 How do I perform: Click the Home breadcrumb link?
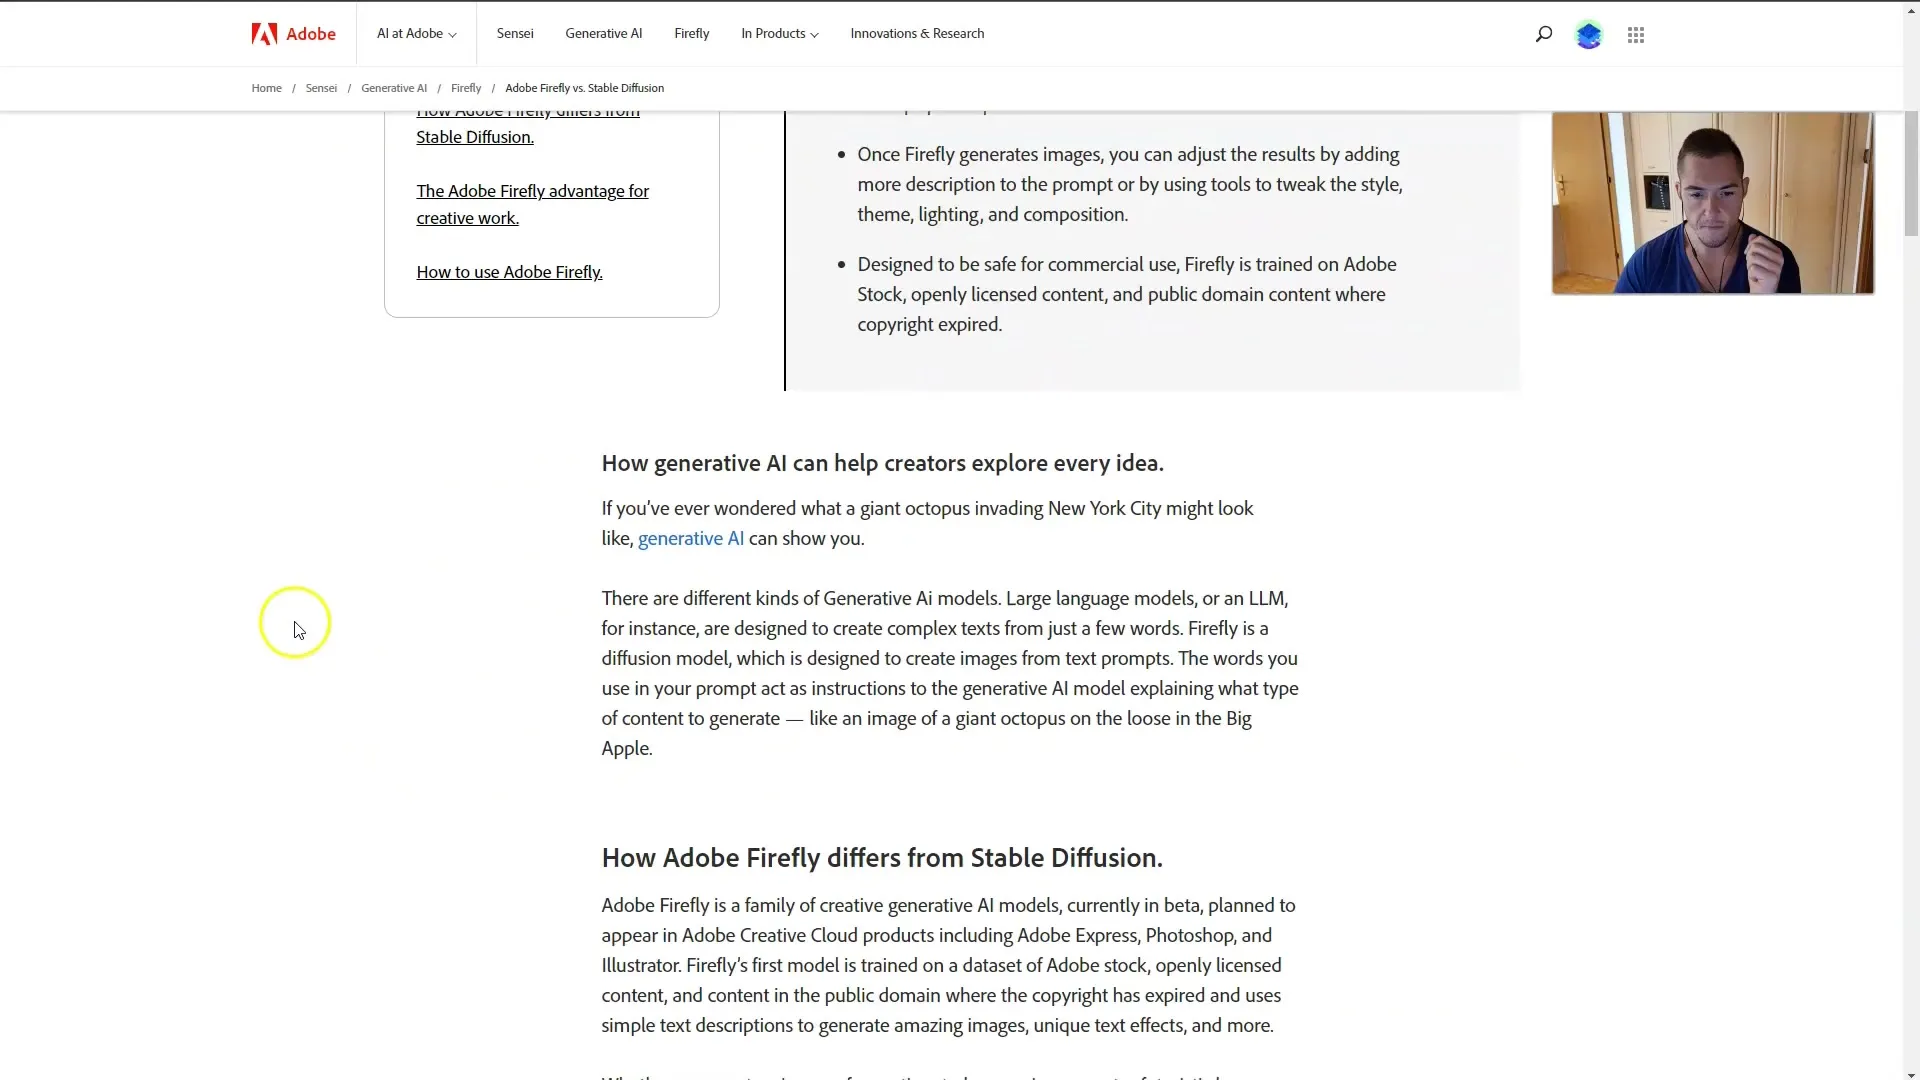(266, 88)
